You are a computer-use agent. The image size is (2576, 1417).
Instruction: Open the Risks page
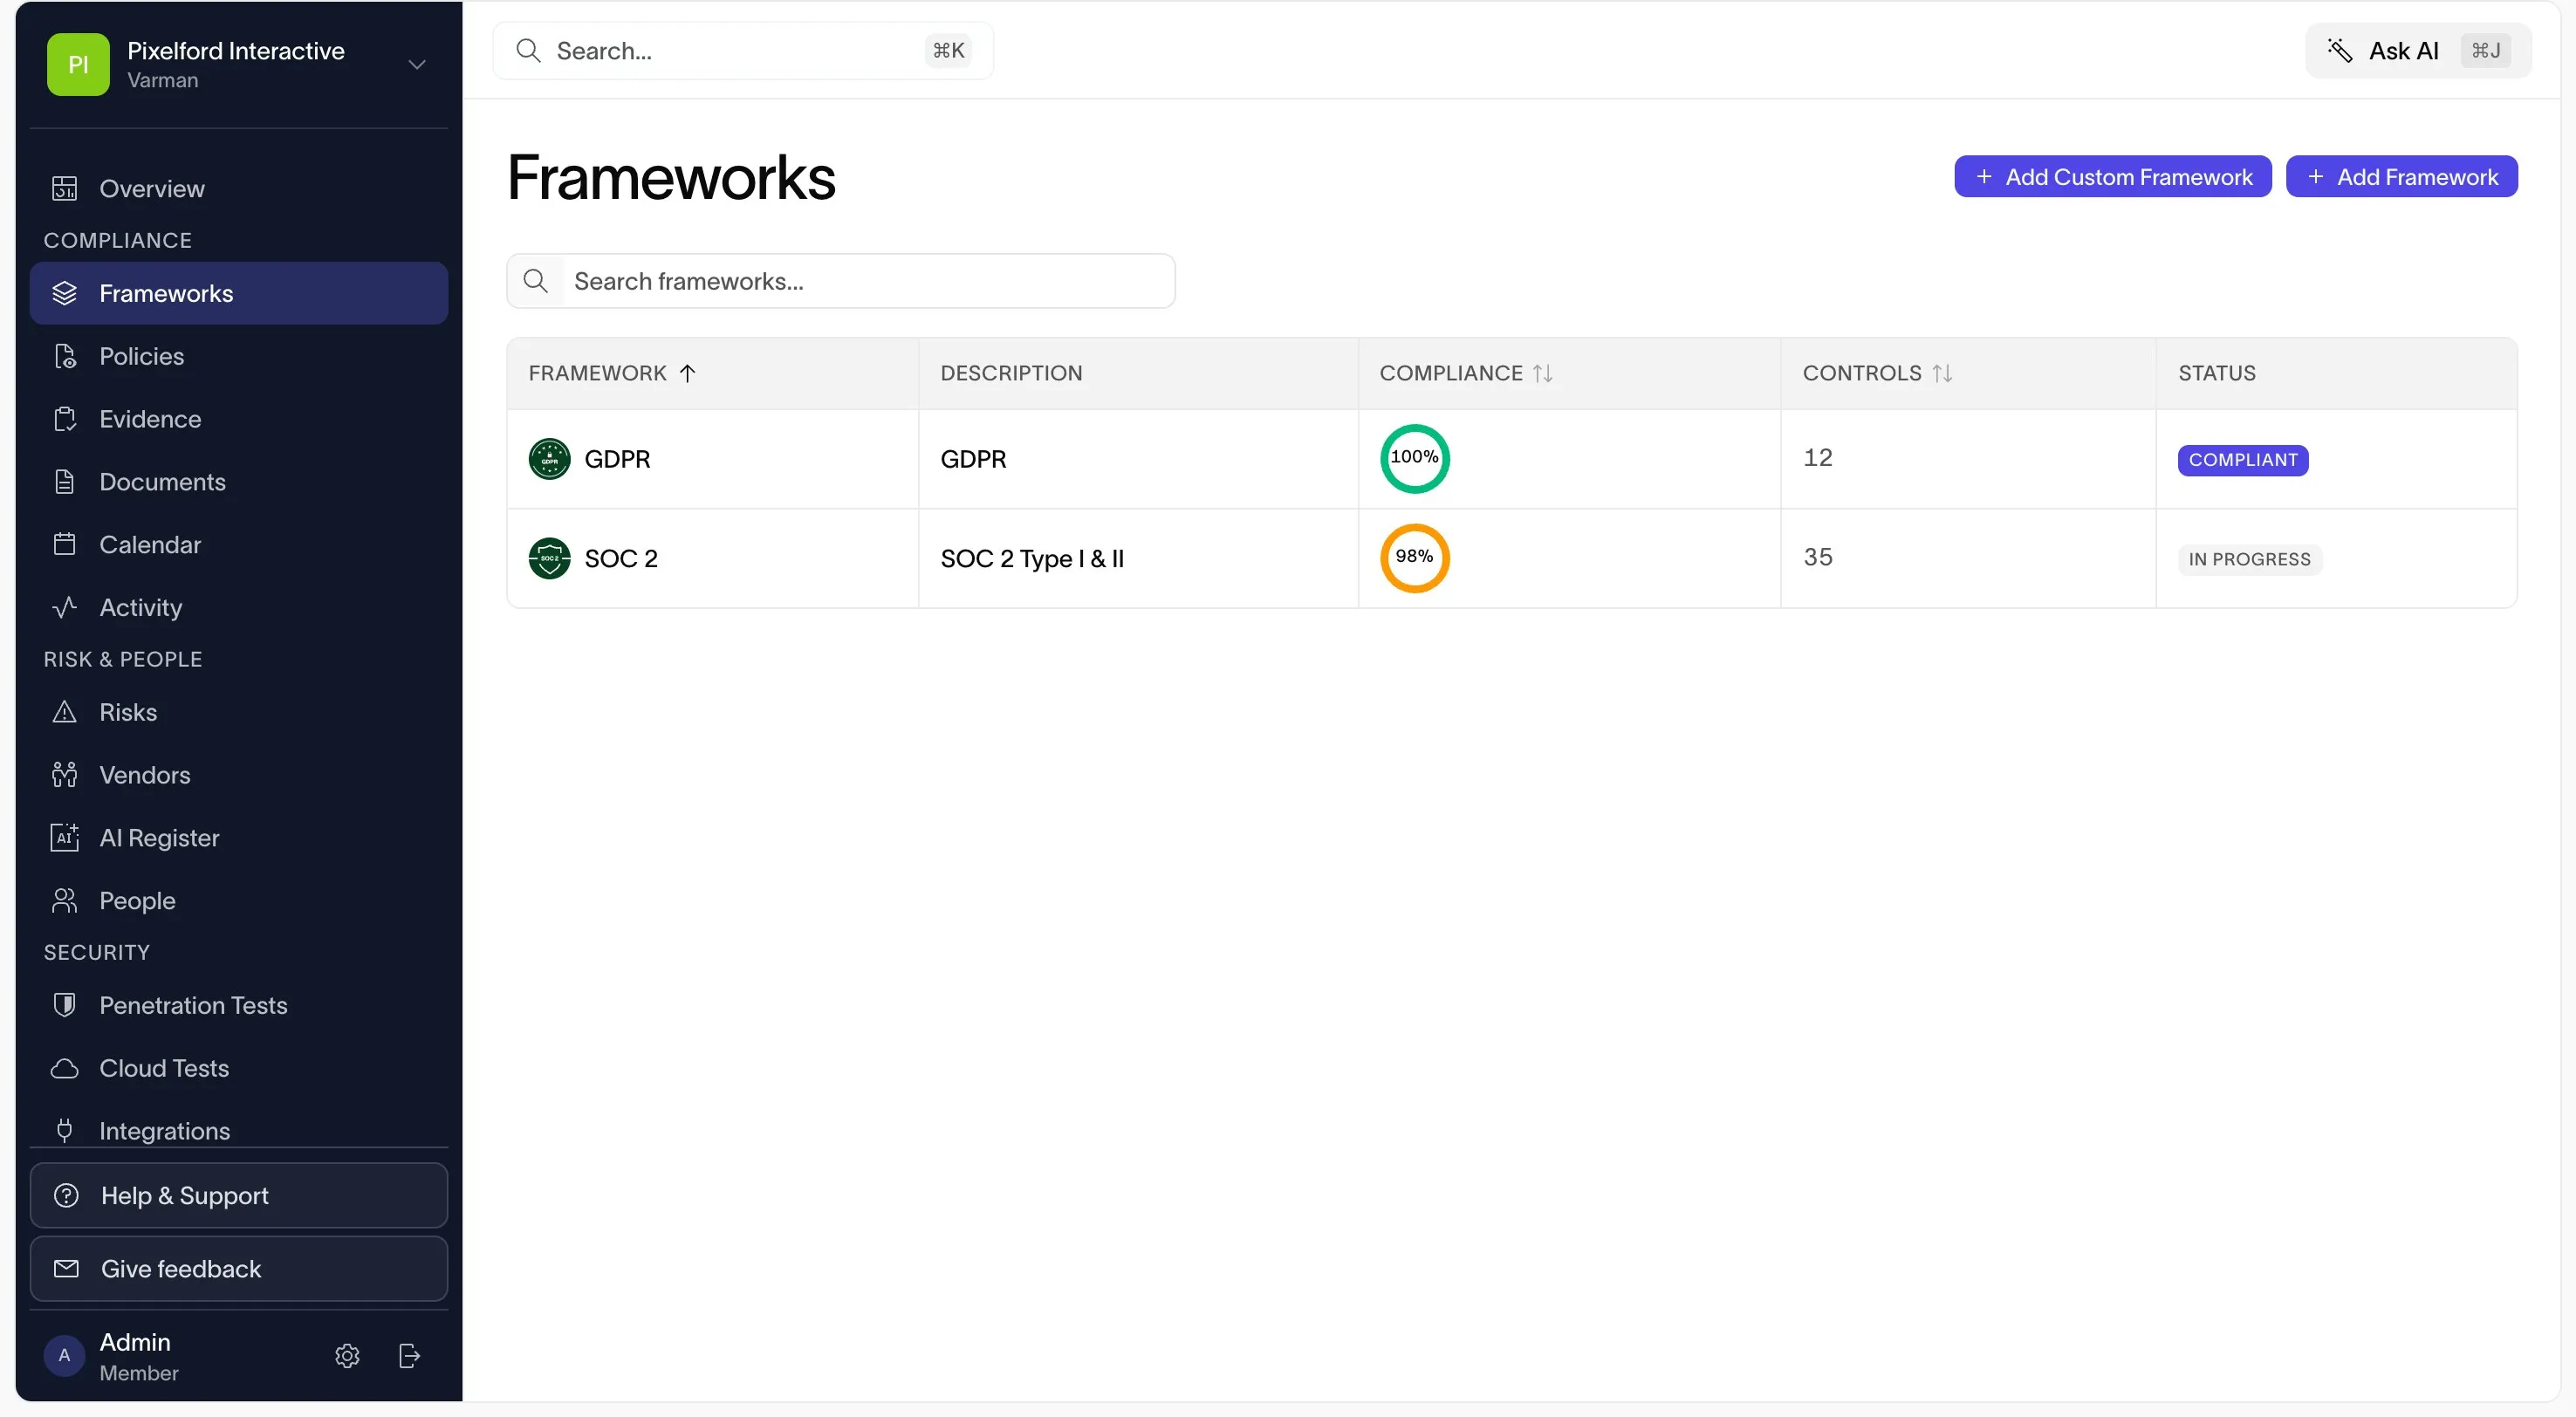239,712
